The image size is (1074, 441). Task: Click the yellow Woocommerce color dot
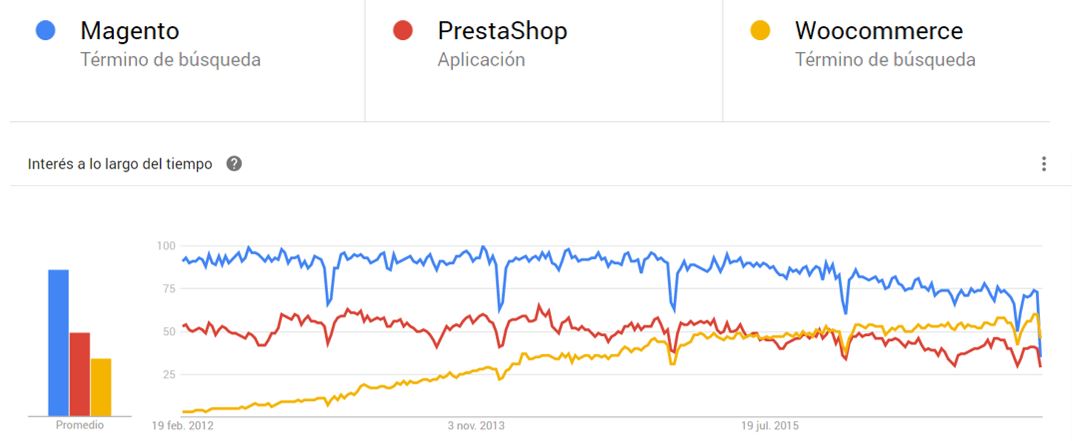click(760, 30)
